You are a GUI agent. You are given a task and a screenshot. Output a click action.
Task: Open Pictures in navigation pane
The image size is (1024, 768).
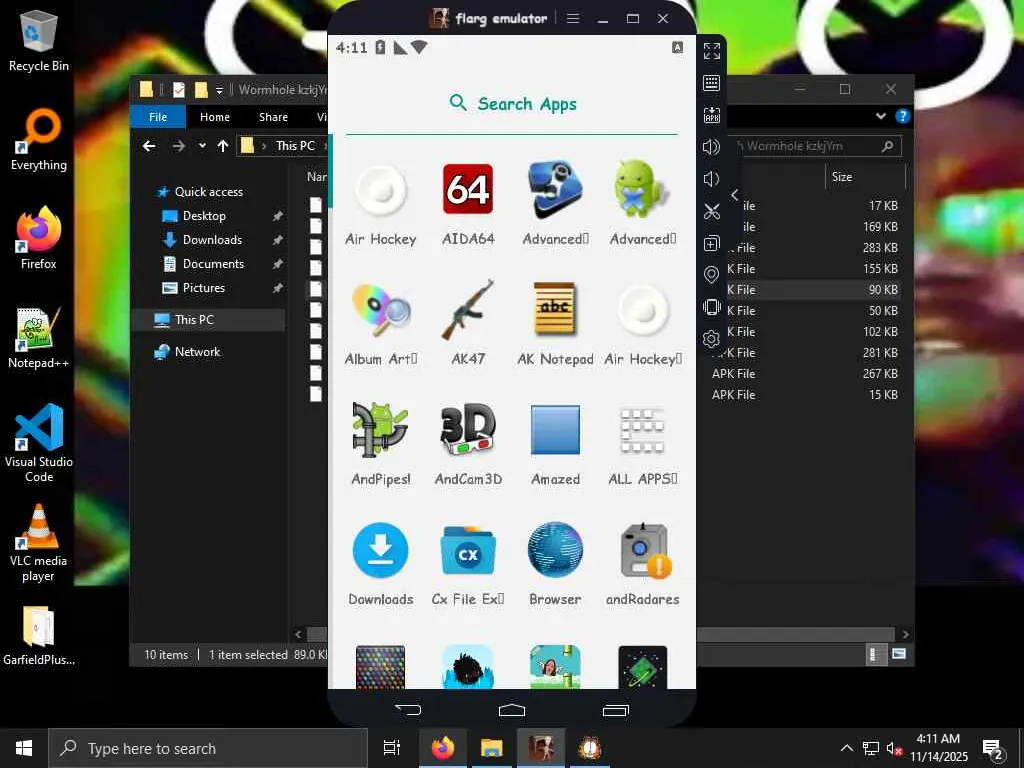click(203, 288)
